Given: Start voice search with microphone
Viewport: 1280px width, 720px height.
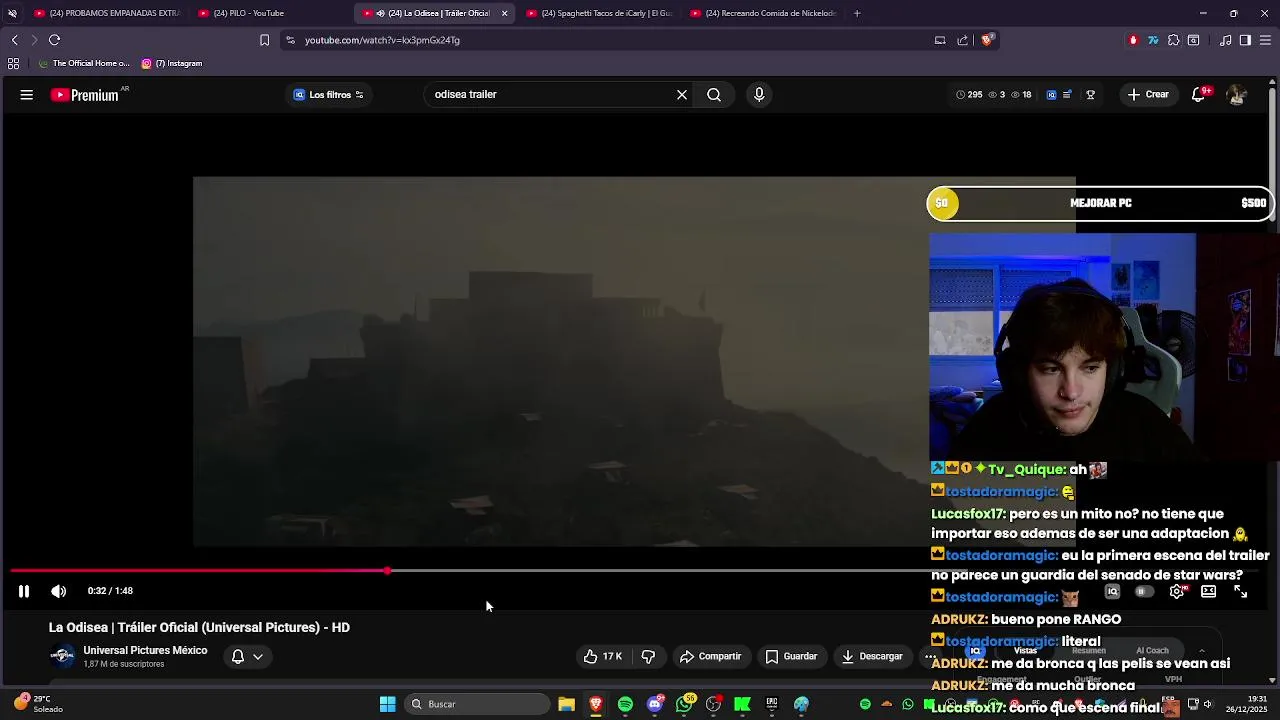Looking at the screenshot, I should coord(759,95).
